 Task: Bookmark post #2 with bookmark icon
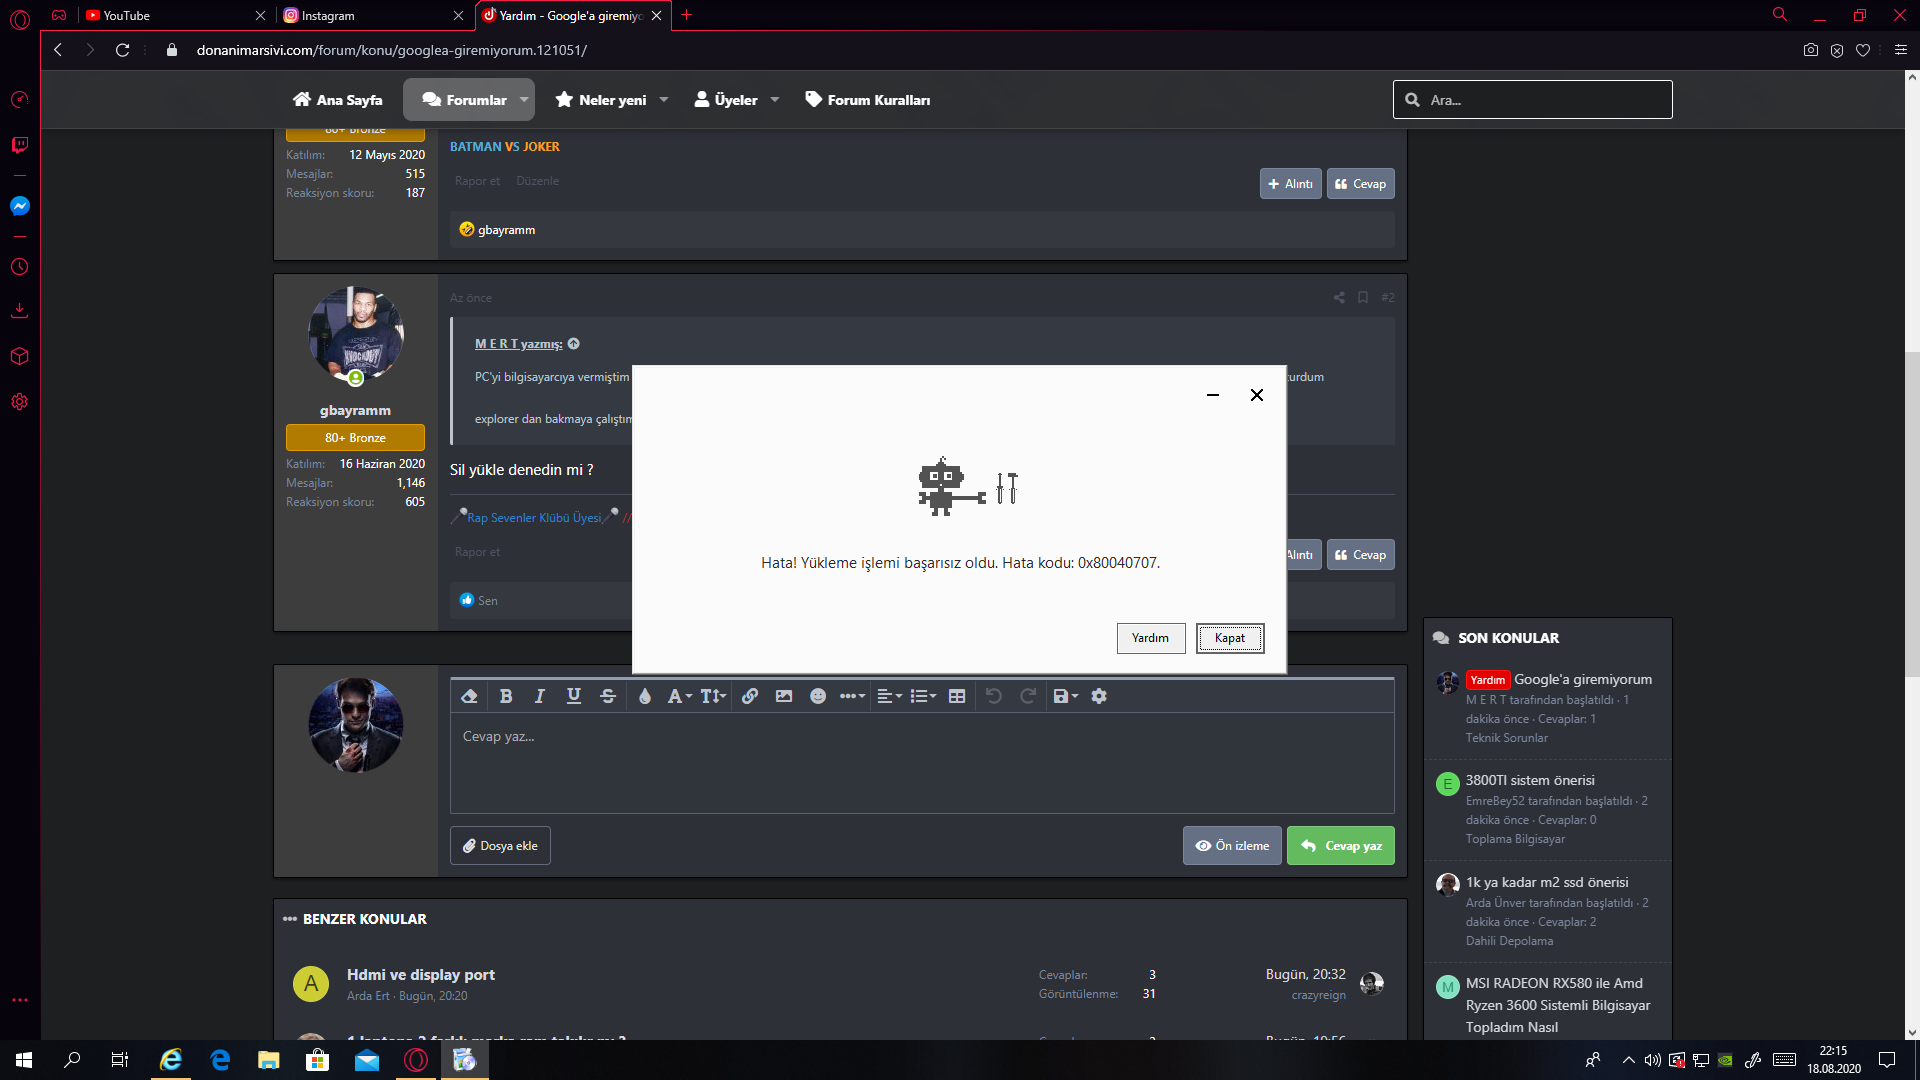tap(1363, 297)
